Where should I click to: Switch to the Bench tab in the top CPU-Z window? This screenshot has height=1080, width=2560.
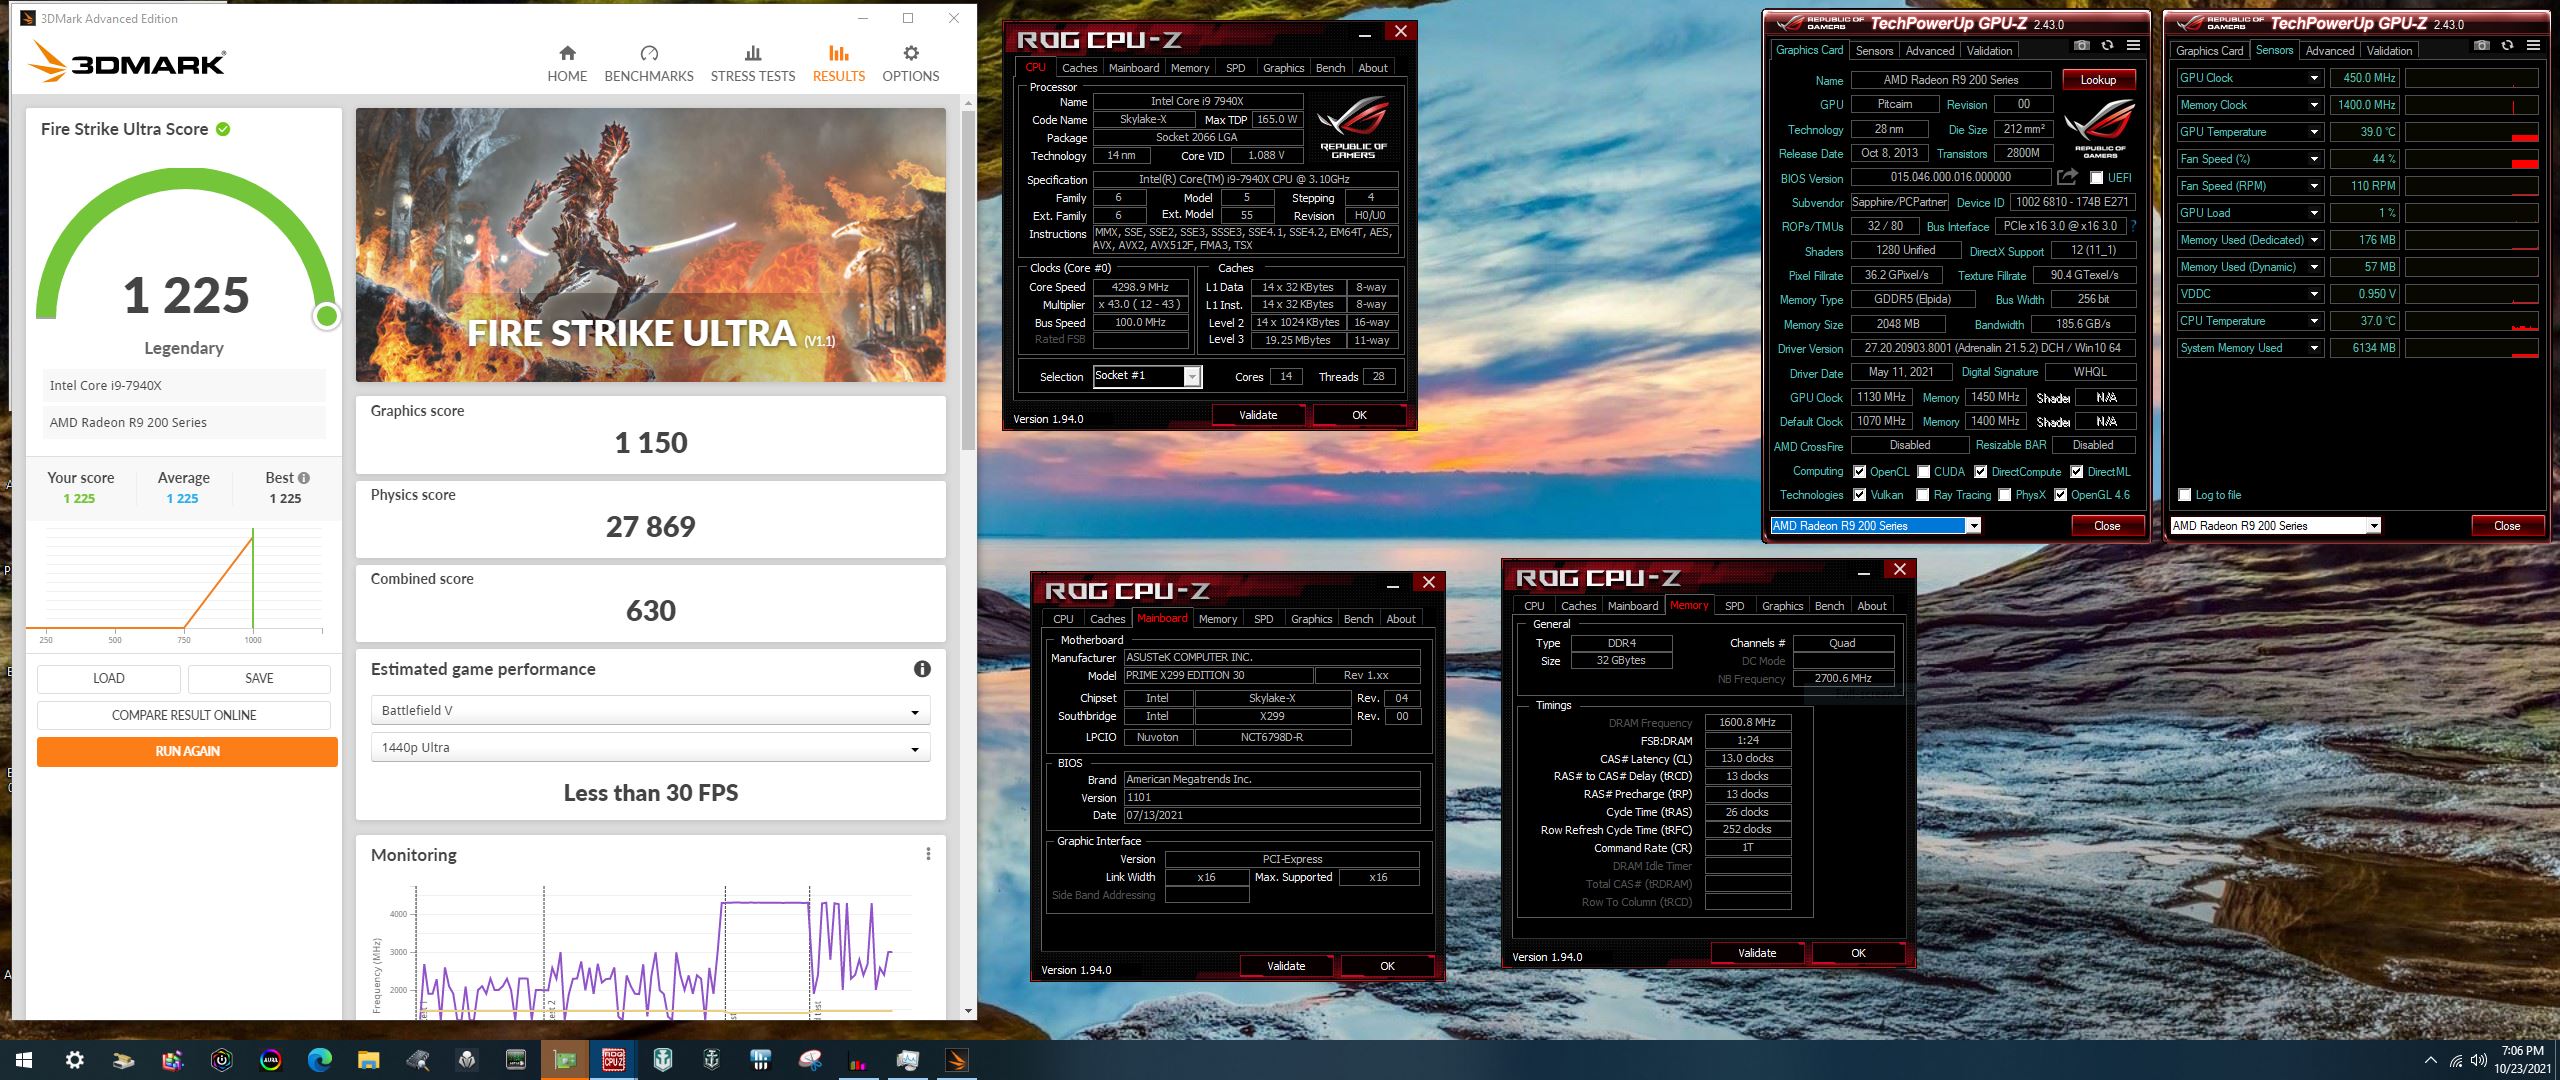1330,68
